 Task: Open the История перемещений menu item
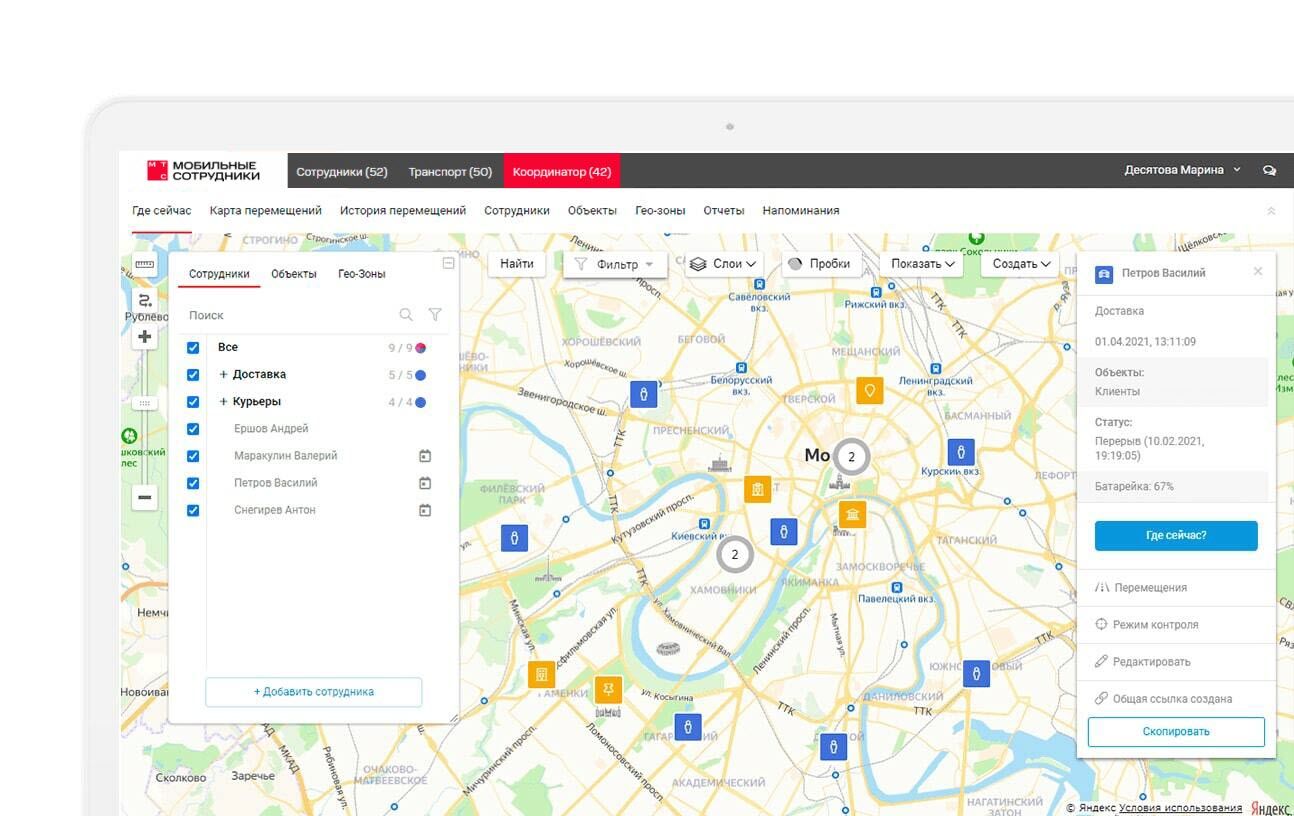click(402, 211)
